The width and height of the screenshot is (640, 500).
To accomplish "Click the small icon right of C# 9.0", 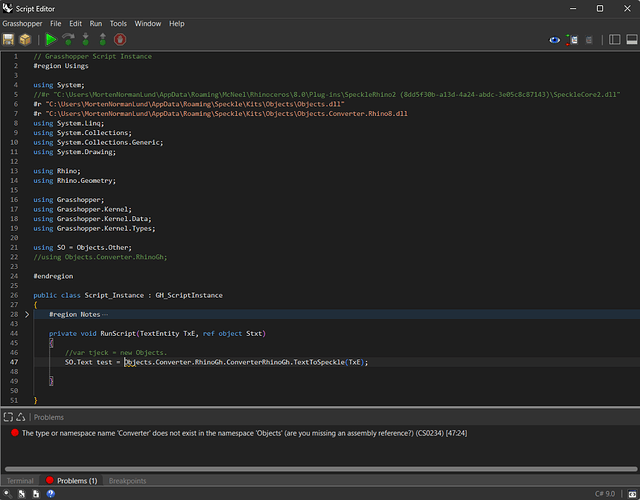I will pos(632,494).
